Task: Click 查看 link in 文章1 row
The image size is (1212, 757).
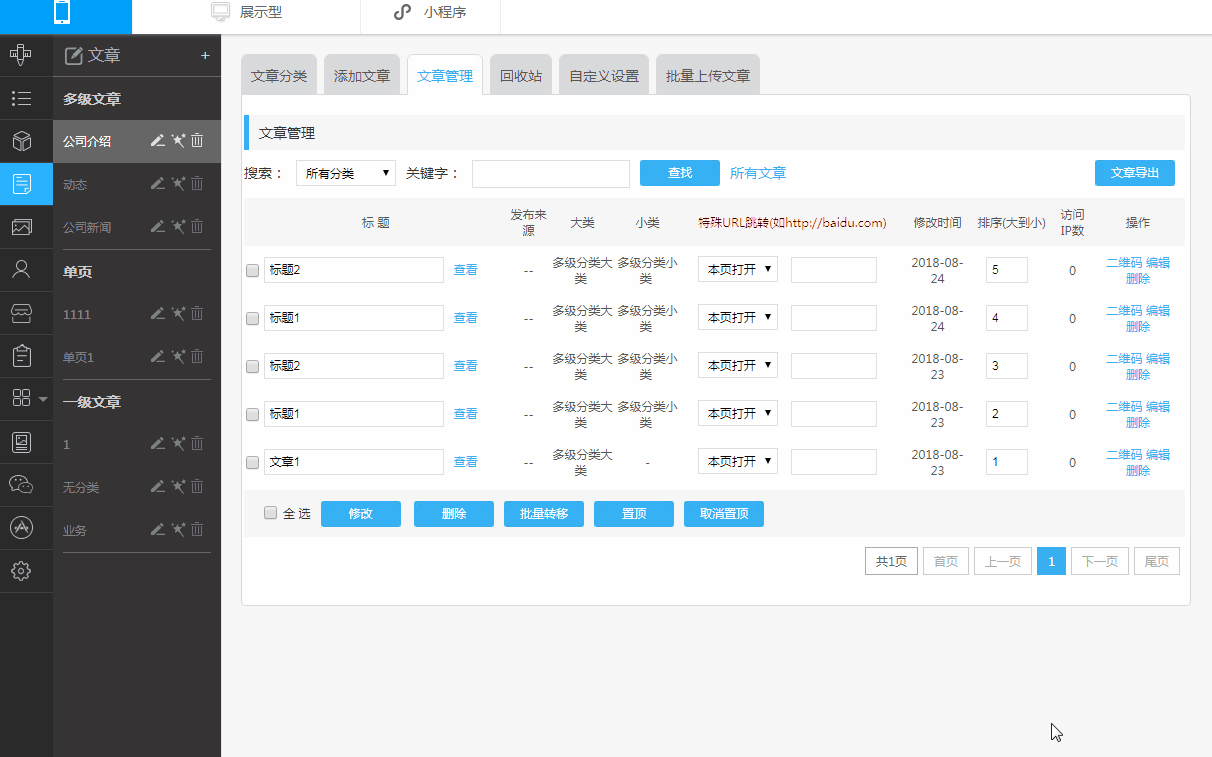Action: coord(466,462)
